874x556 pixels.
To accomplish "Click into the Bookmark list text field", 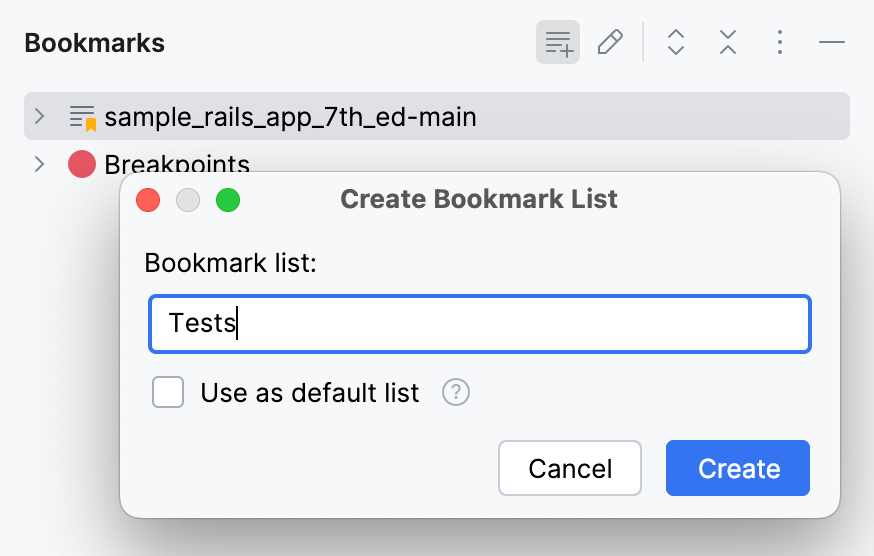I will click(x=480, y=324).
